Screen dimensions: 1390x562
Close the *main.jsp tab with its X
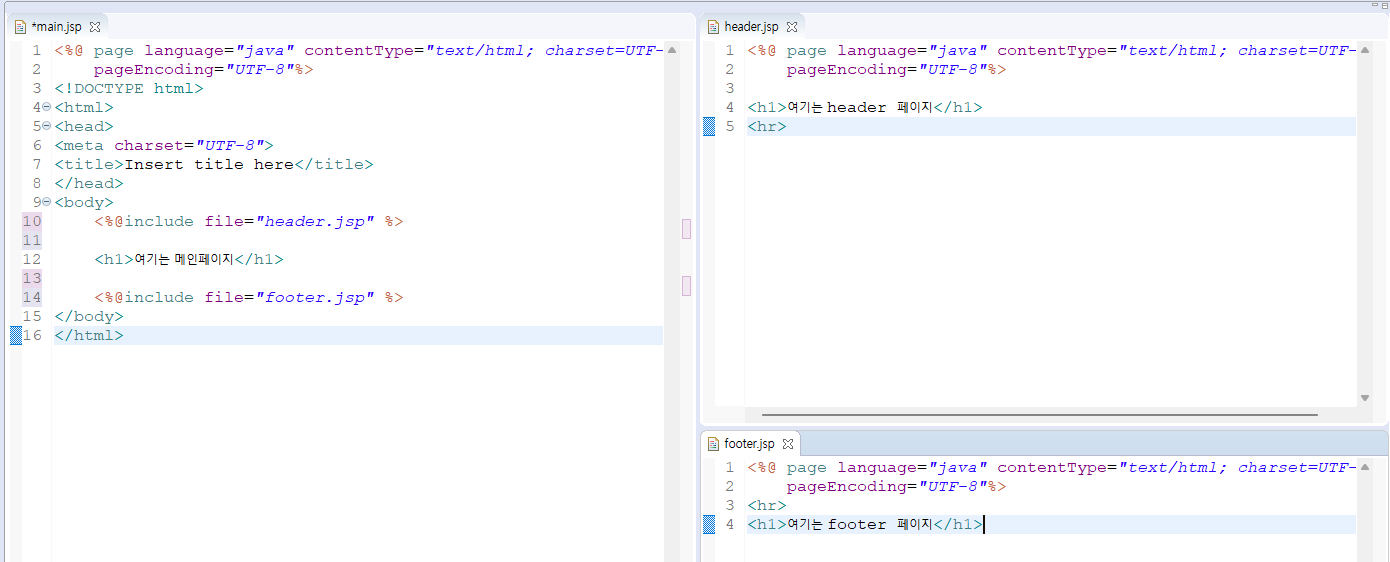[95, 27]
